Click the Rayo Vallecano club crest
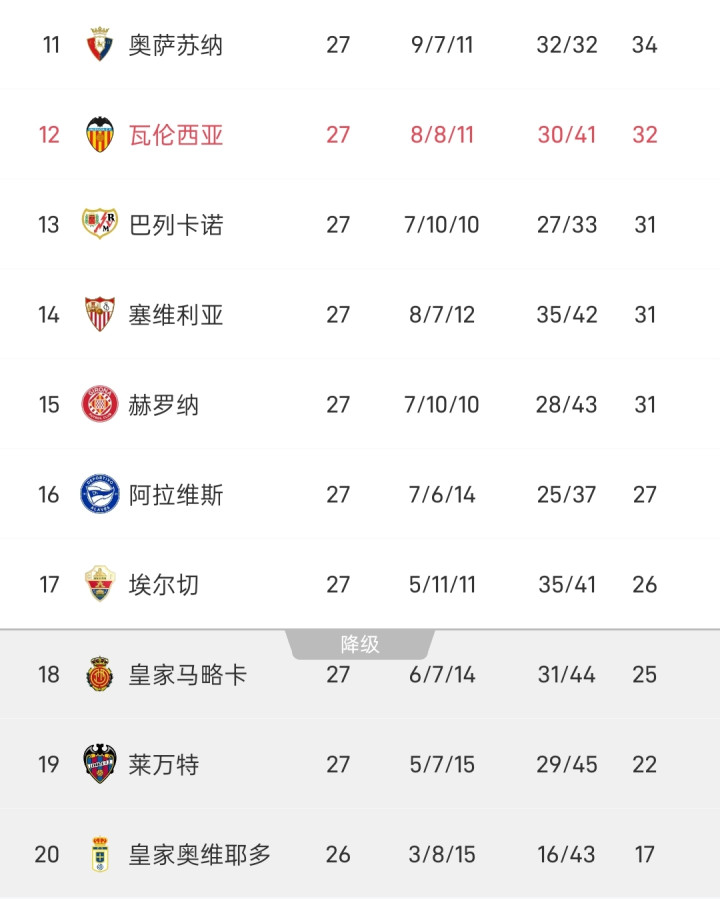 point(100,224)
